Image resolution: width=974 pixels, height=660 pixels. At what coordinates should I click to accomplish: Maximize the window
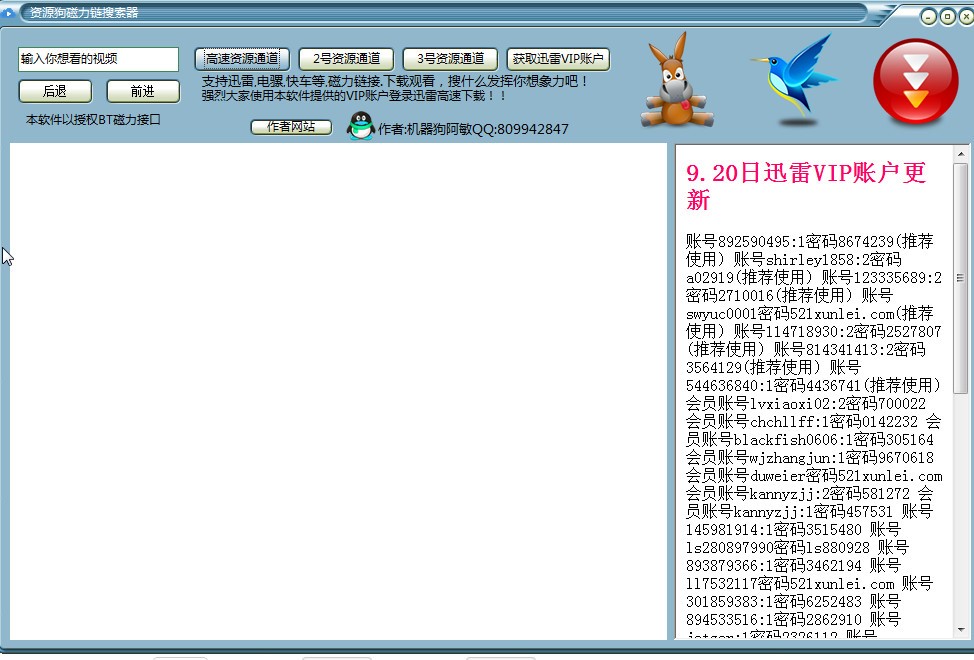(948, 17)
